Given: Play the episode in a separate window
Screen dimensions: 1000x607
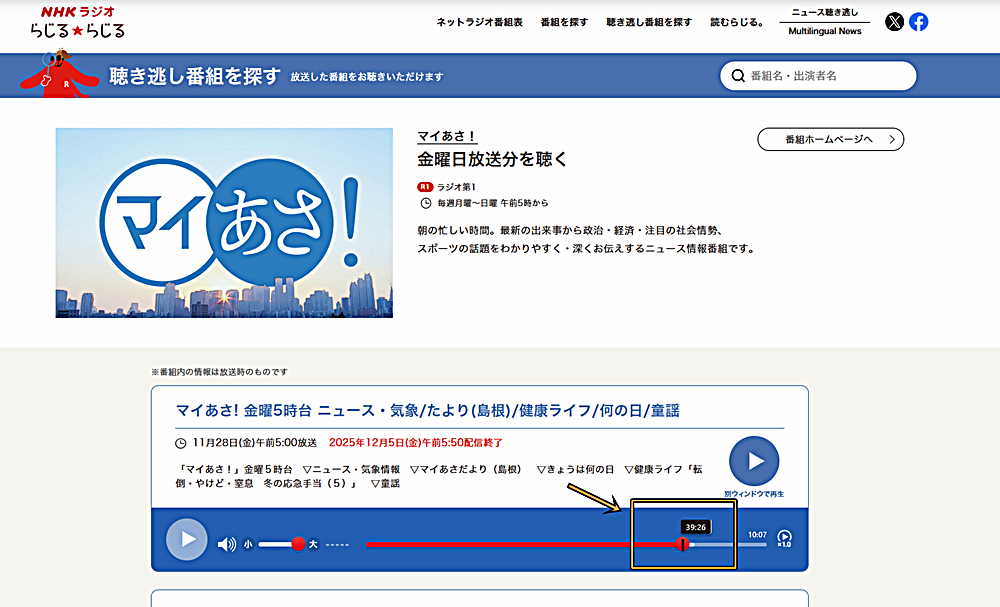Looking at the screenshot, I should pyautogui.click(x=754, y=461).
